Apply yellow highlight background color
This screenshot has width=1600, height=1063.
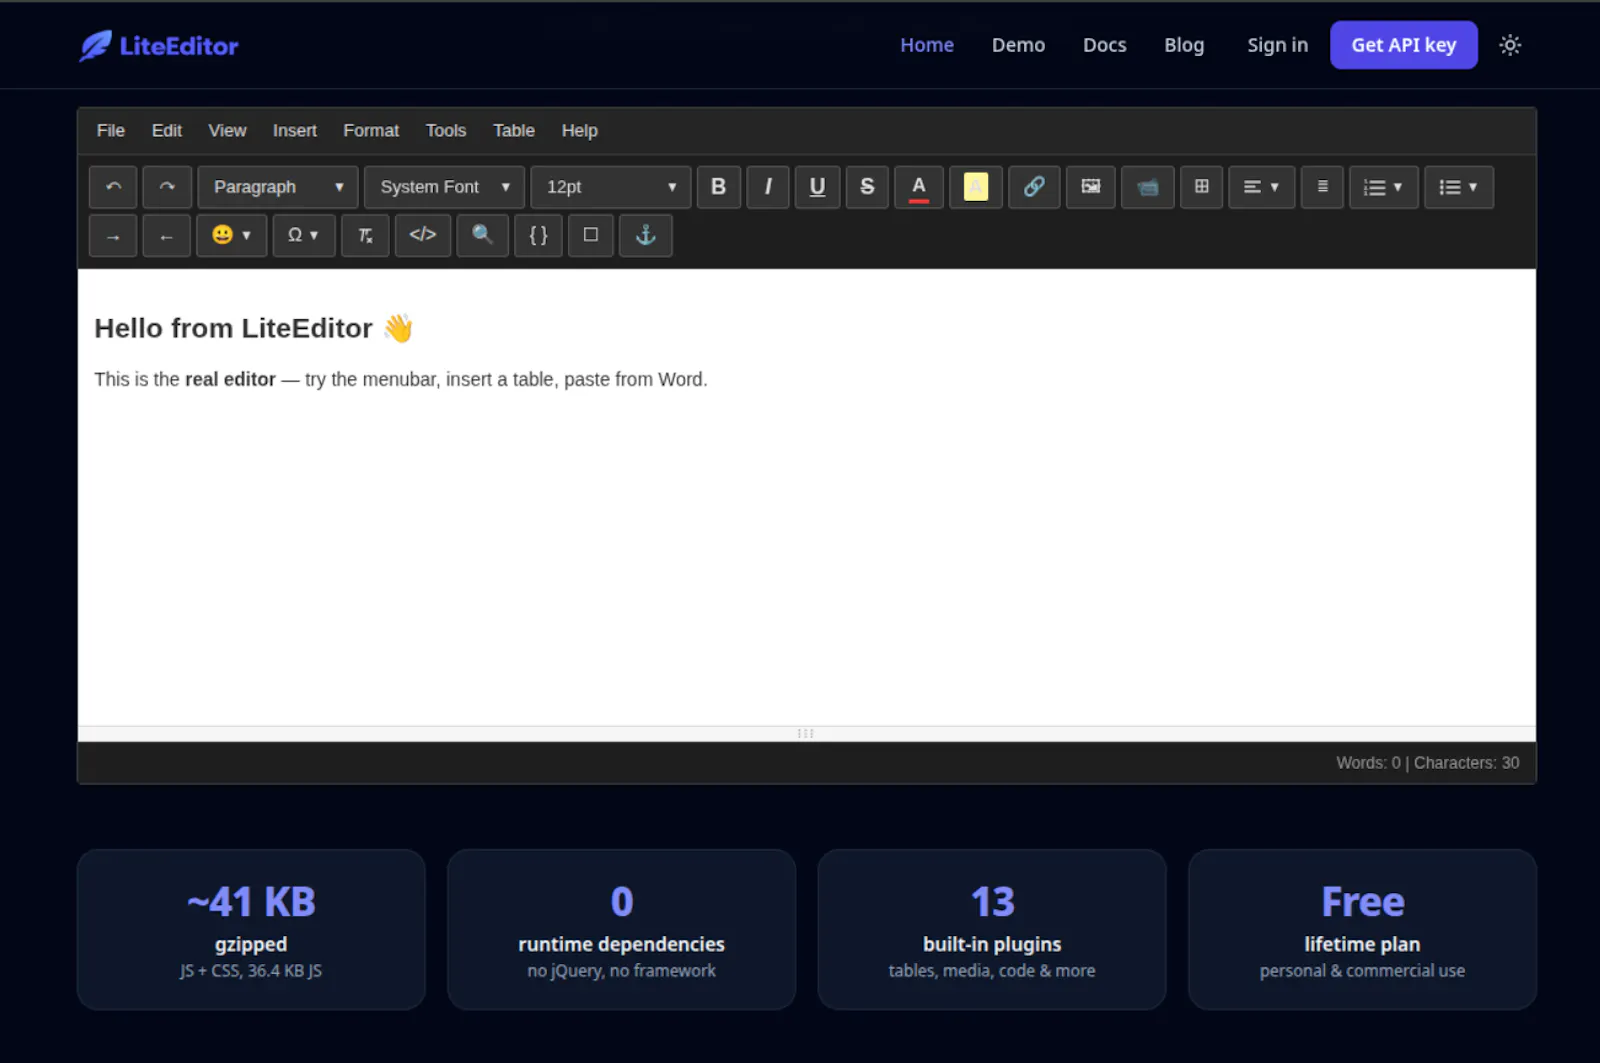(x=975, y=187)
